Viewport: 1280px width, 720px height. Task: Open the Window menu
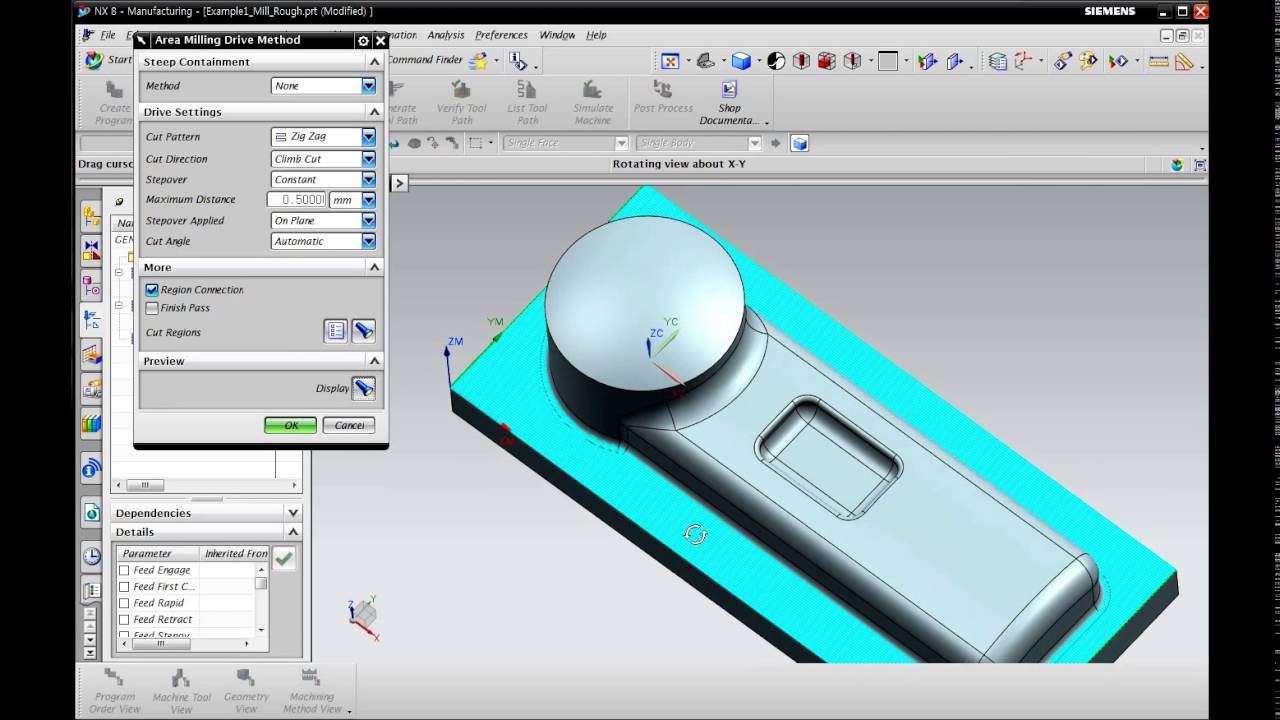click(557, 35)
